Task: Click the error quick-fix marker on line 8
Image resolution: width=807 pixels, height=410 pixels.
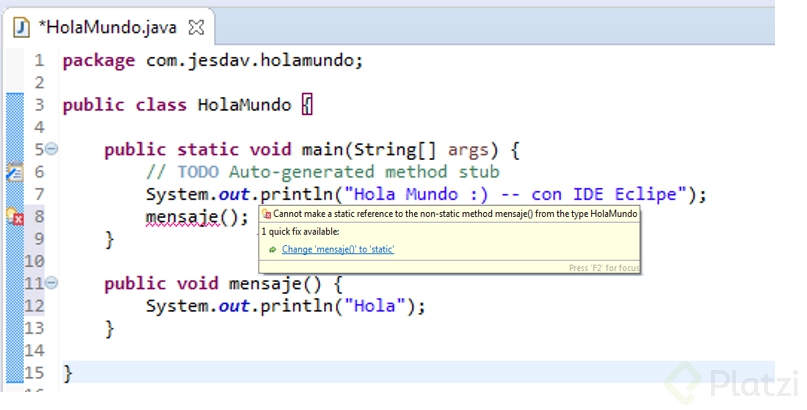Action: (14, 216)
